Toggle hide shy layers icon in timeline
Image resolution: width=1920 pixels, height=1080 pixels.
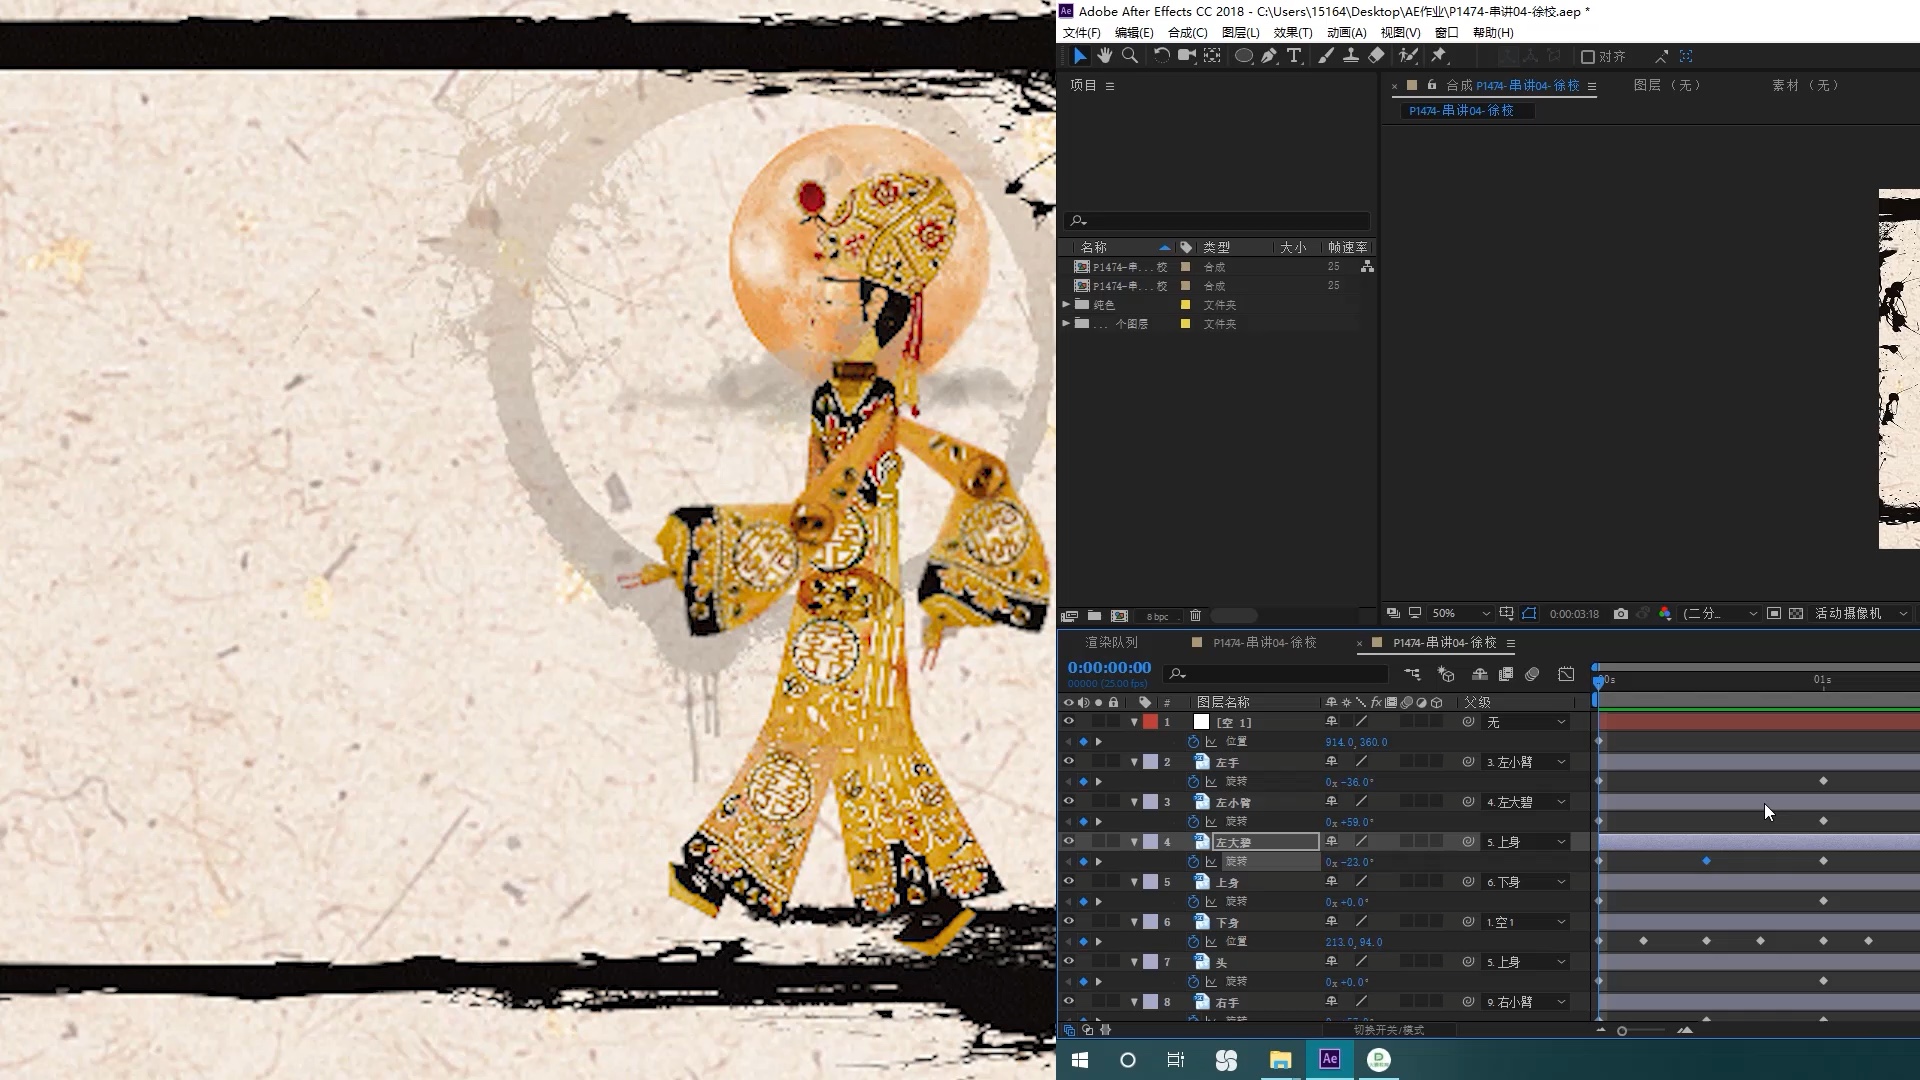[1480, 674]
